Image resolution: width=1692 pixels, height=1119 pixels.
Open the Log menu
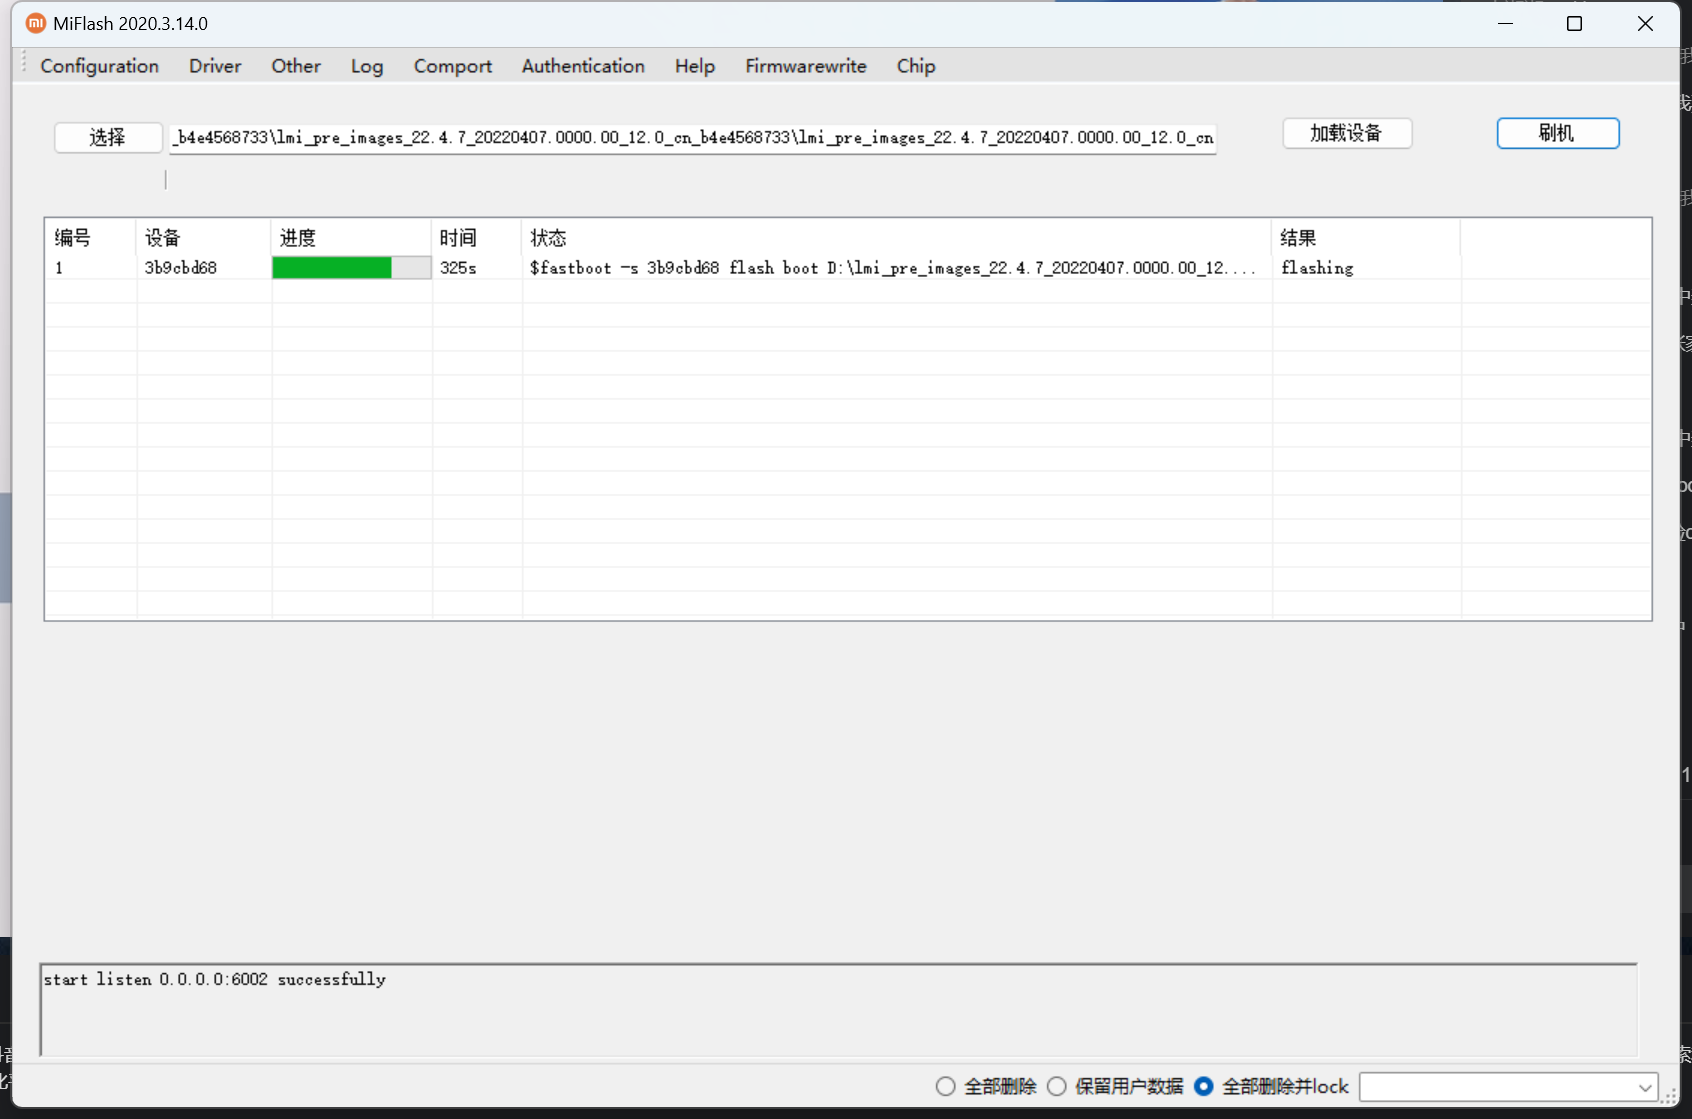click(367, 66)
